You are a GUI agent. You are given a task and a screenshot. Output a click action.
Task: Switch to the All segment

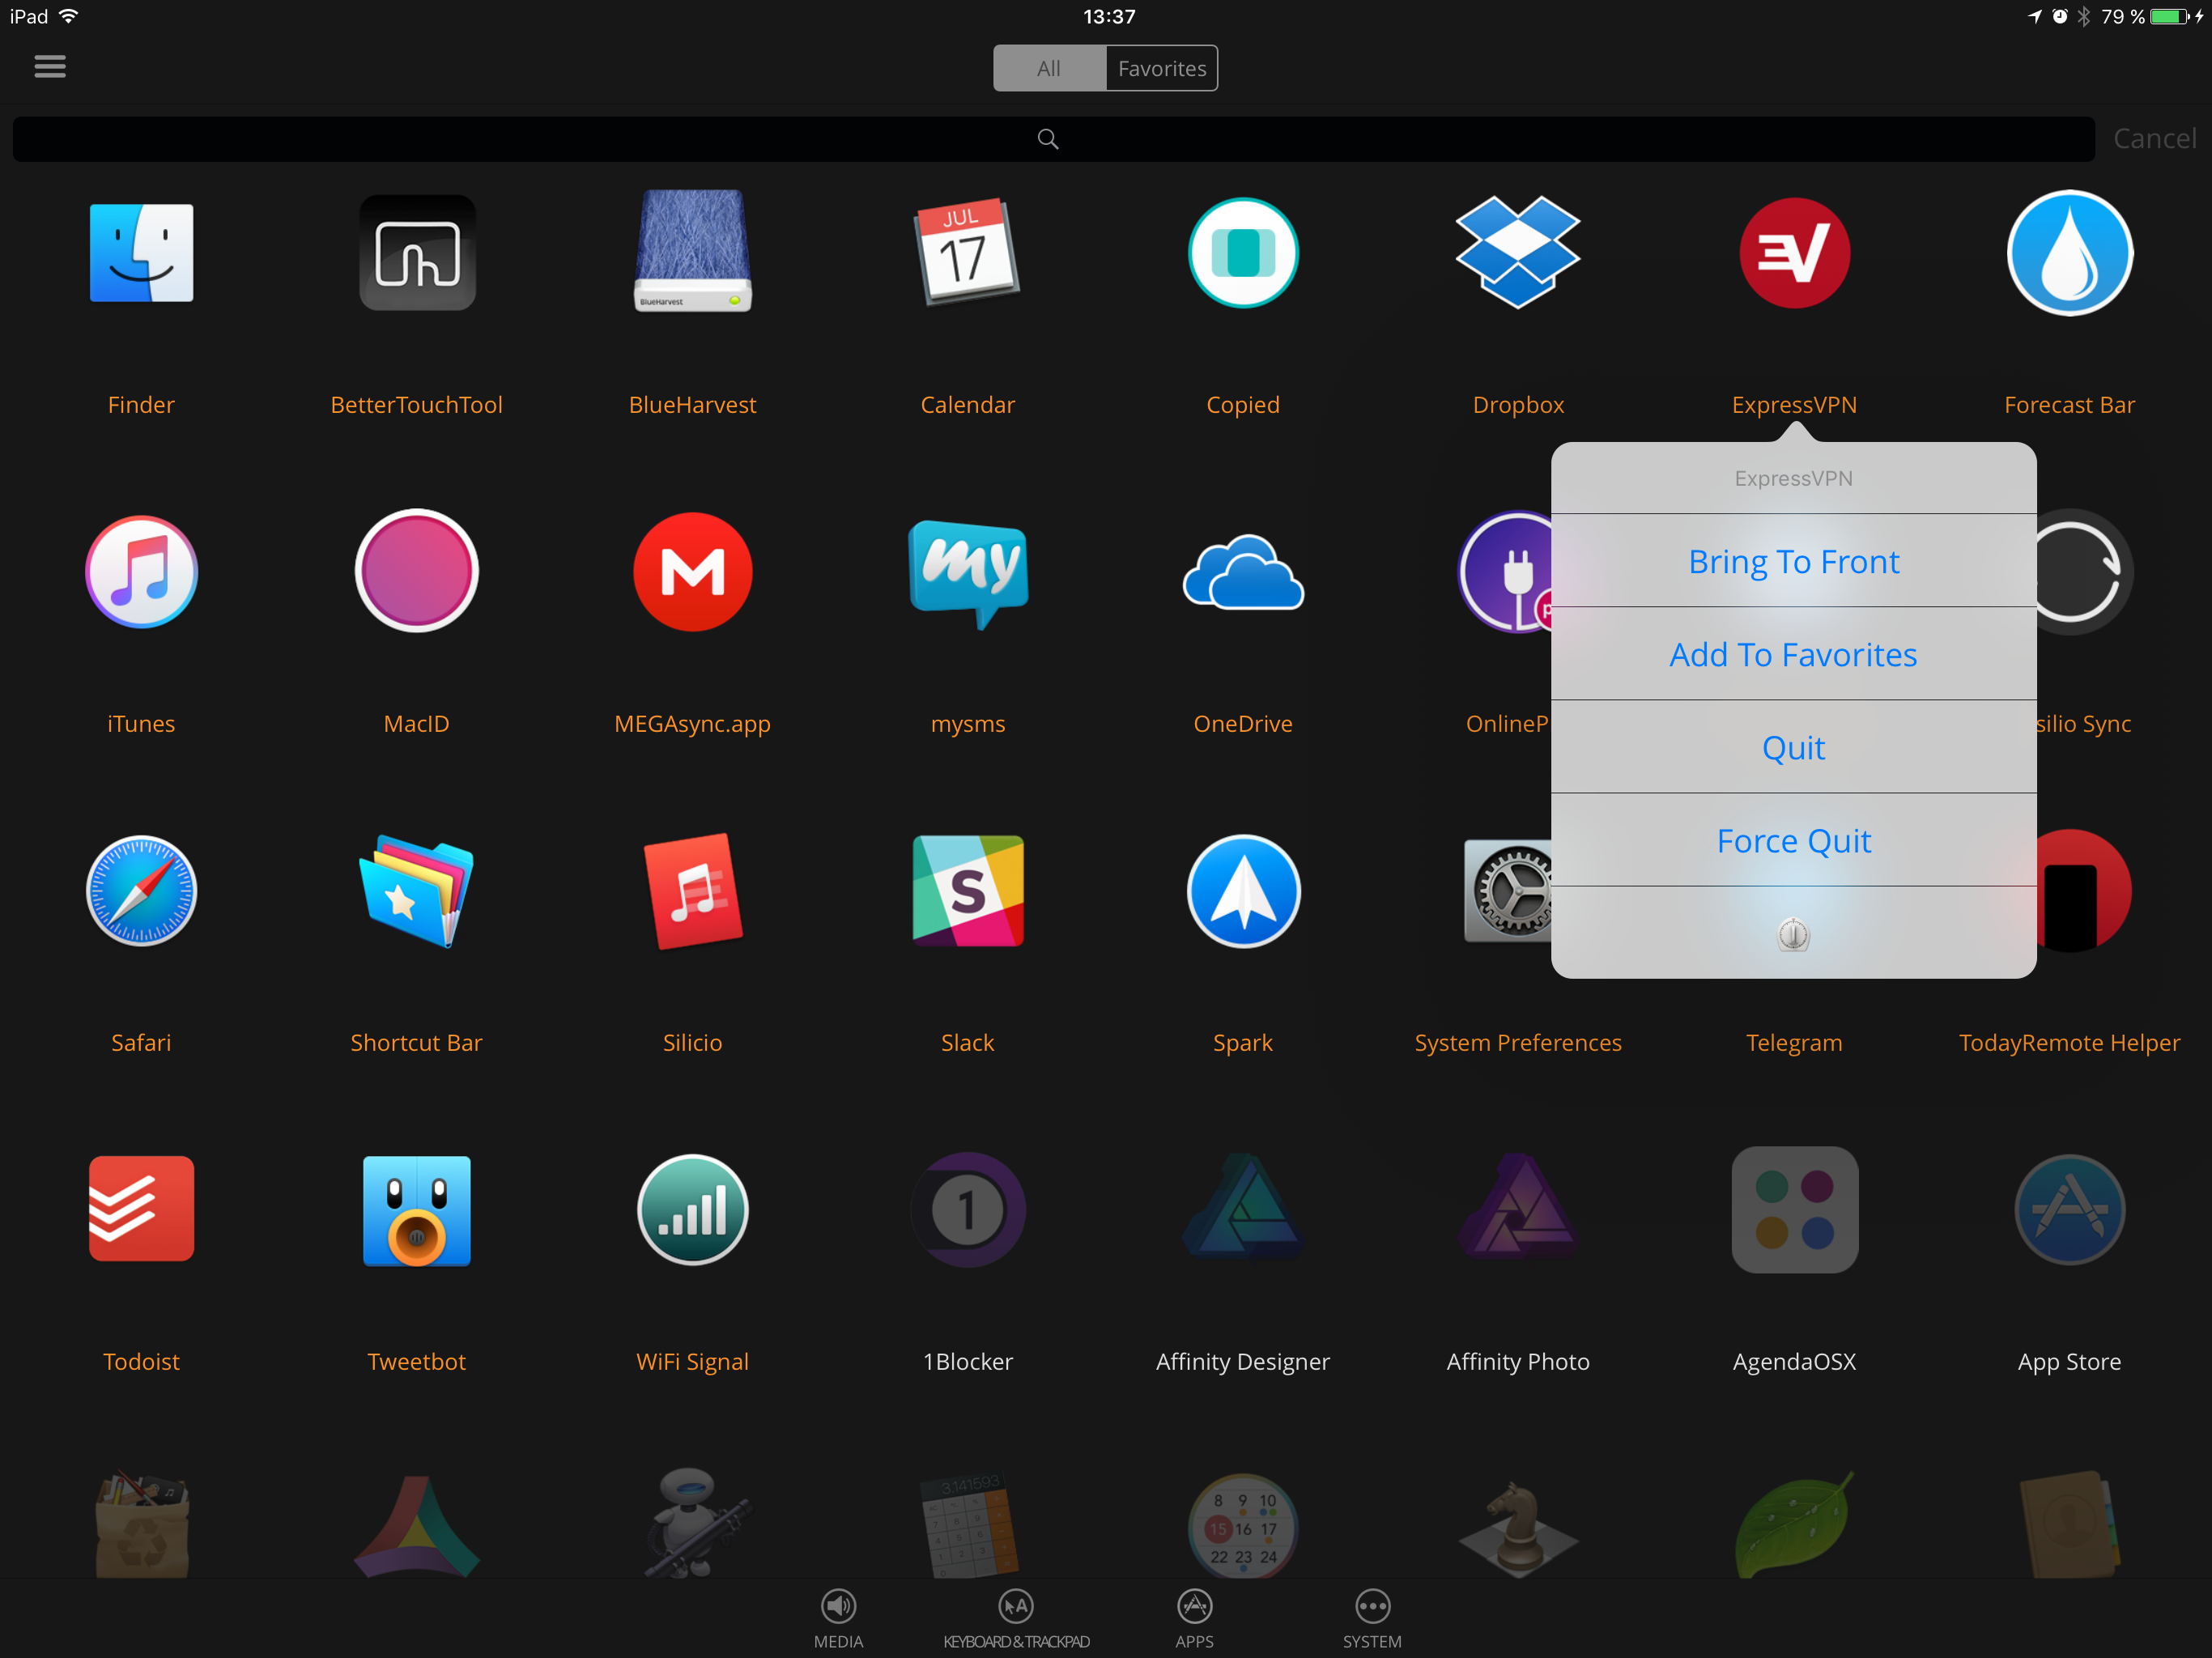click(1049, 68)
